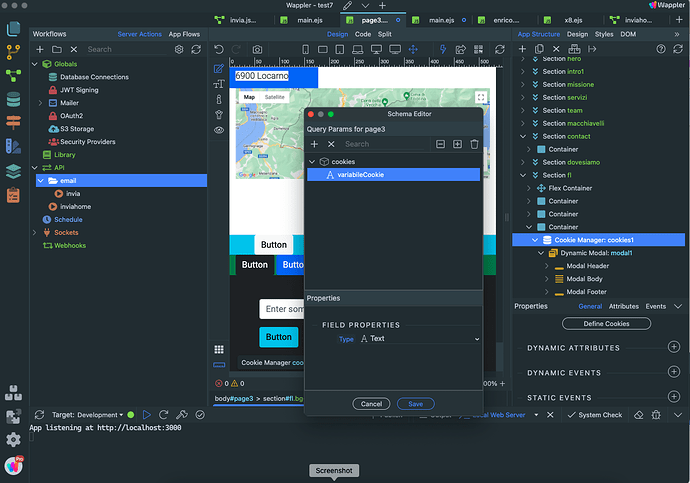Toggle the grid view icon
The image size is (690, 483).
click(x=219, y=349)
